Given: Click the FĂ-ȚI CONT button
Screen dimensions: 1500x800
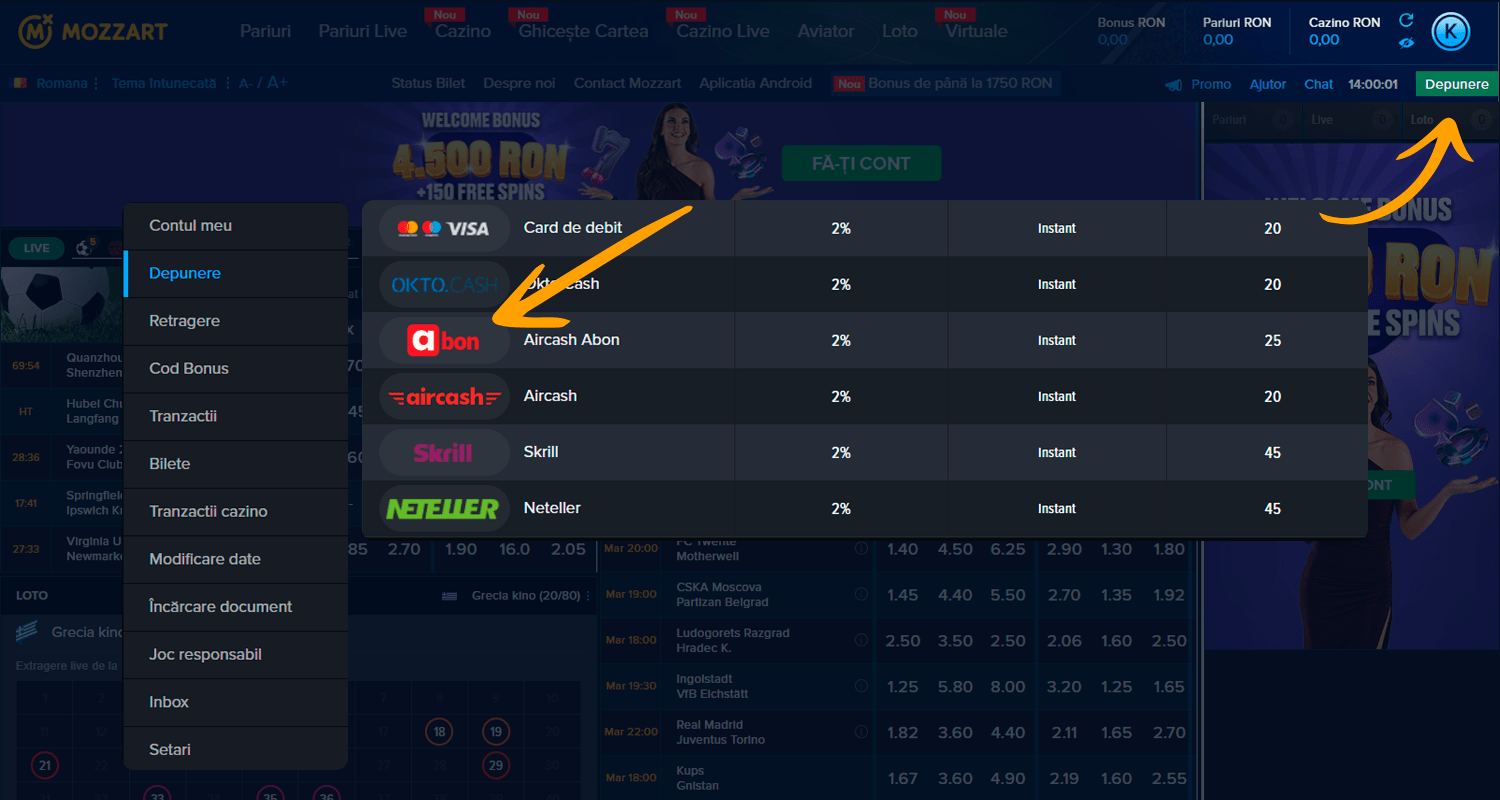Looking at the screenshot, I should pyautogui.click(x=861, y=163).
